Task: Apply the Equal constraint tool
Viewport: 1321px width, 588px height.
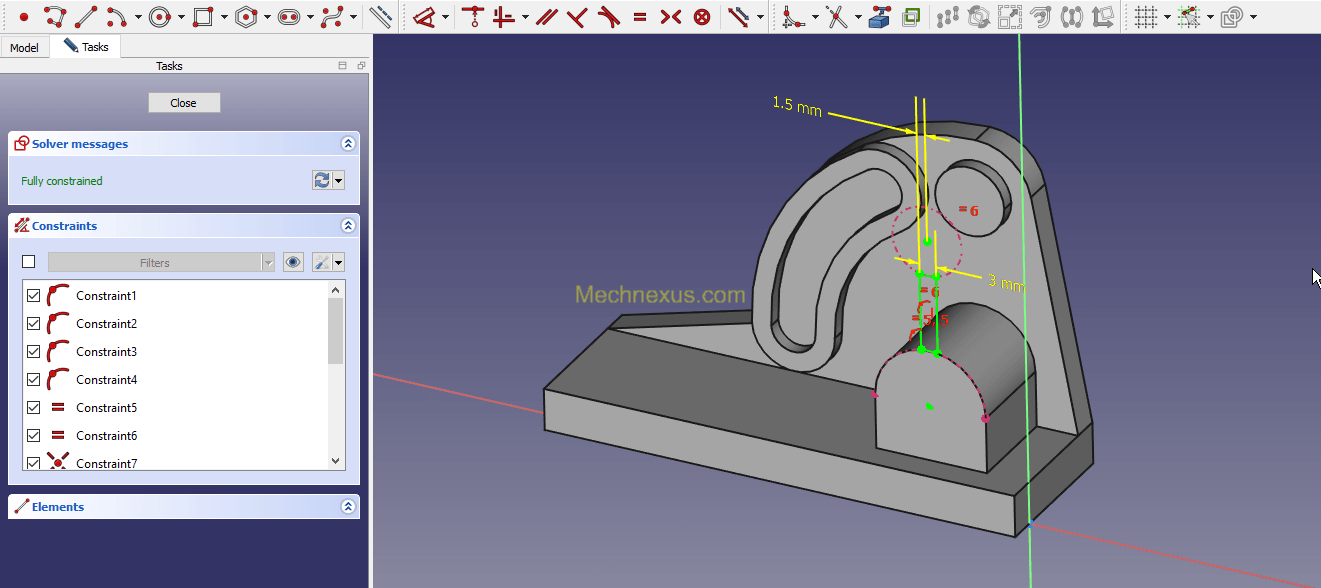Action: pyautogui.click(x=640, y=17)
